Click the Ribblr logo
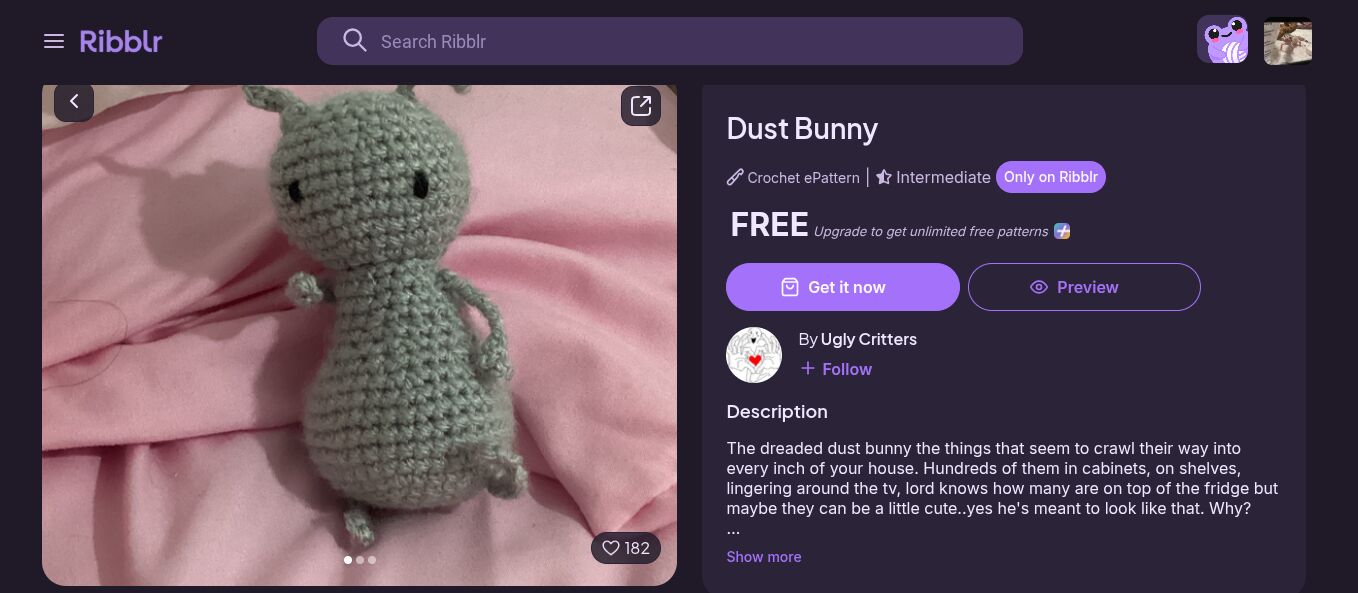Screen dimensions: 1358x593 [x=121, y=41]
